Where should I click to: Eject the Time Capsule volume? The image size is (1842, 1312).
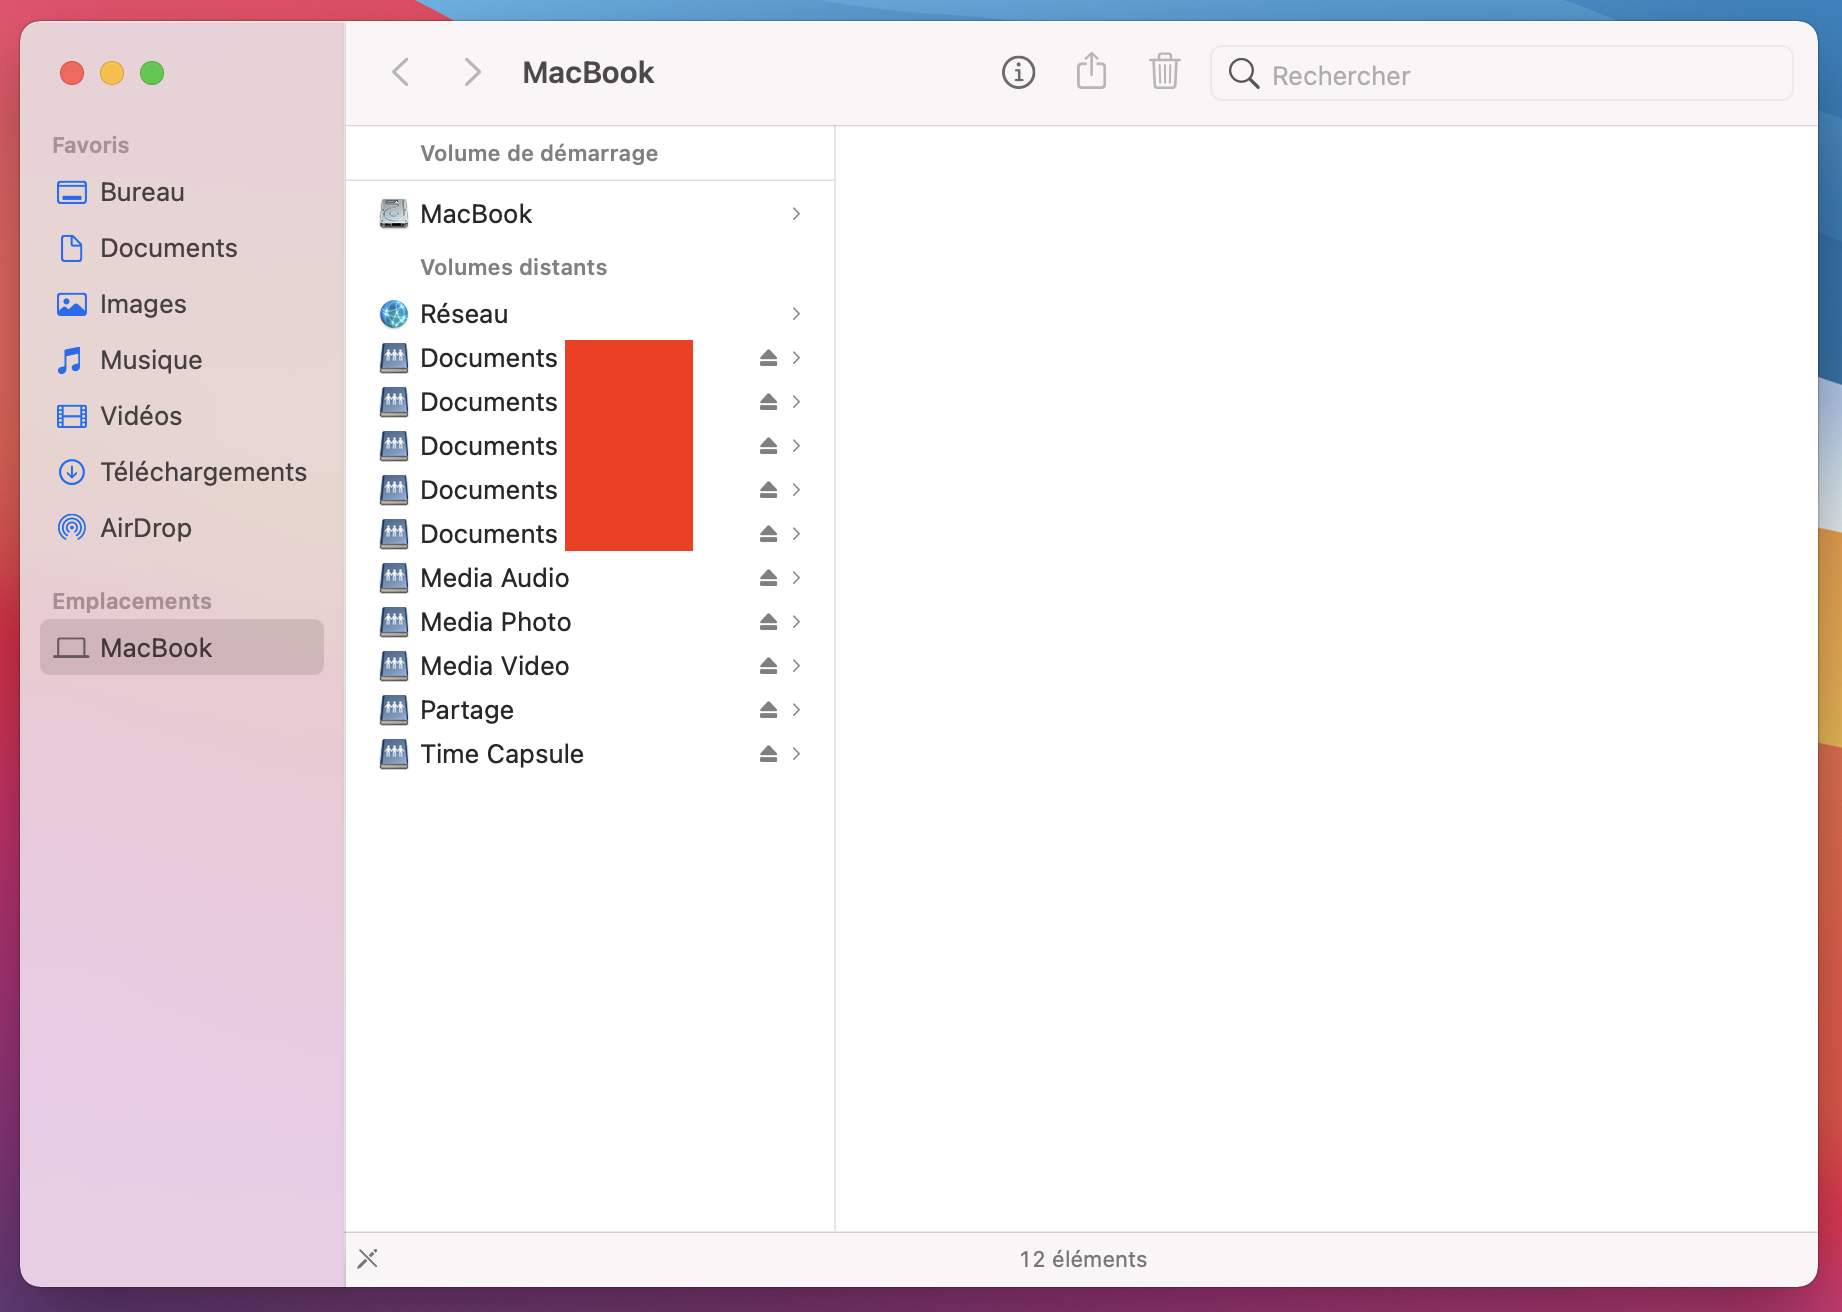768,754
